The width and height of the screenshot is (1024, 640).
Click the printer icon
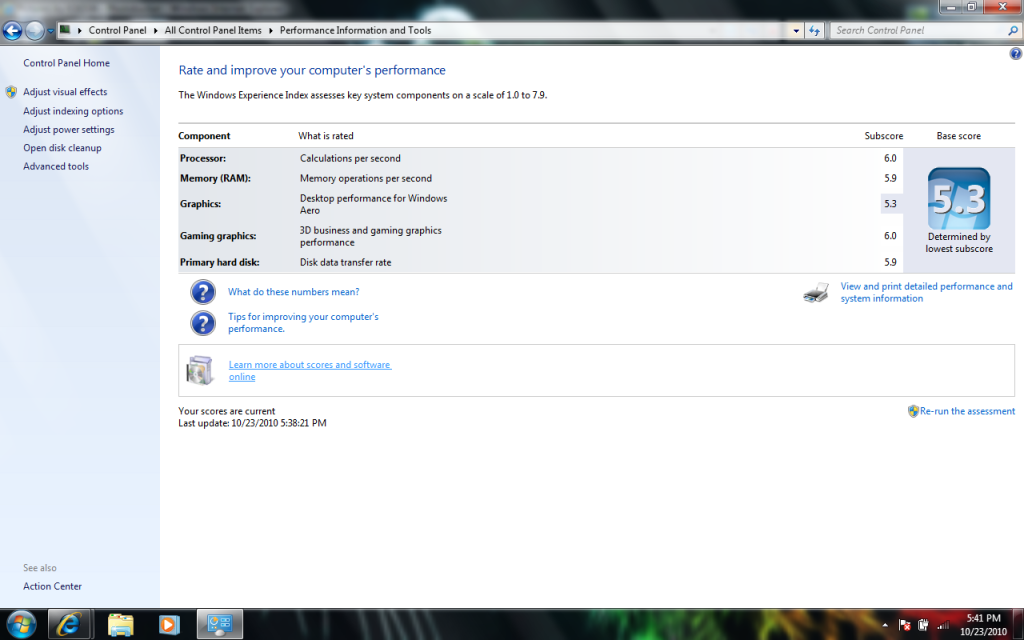point(816,293)
